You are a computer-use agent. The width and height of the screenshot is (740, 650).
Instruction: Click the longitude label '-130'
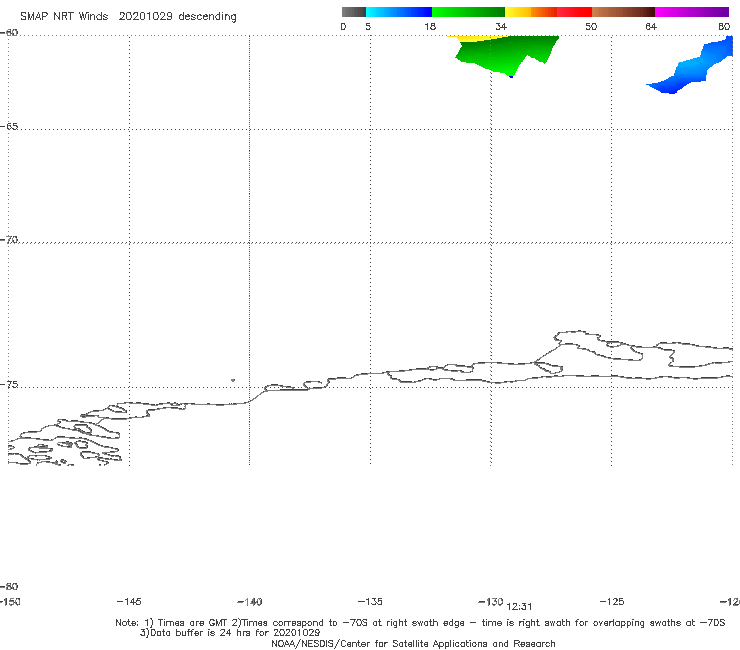point(491,602)
